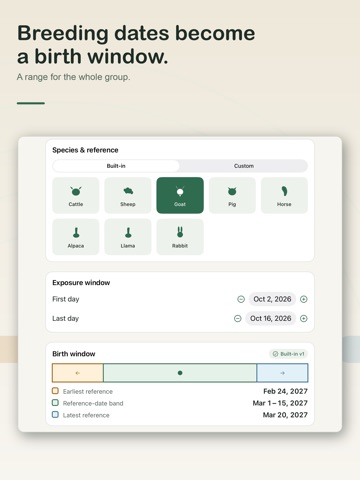Click the Latest reference blue legend swatch

click(x=55, y=415)
